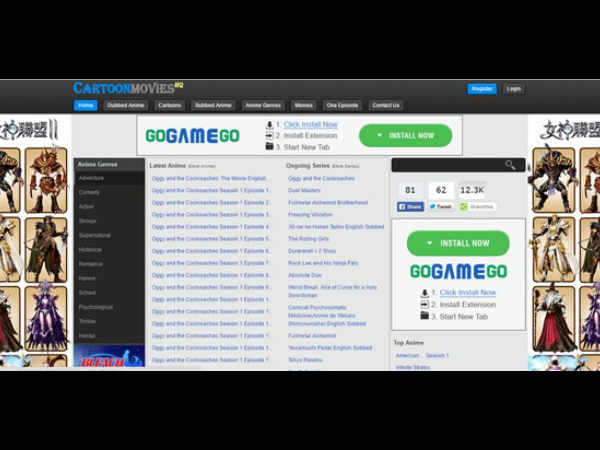Click the Facebook Share button
The image size is (600, 450).
410,207
